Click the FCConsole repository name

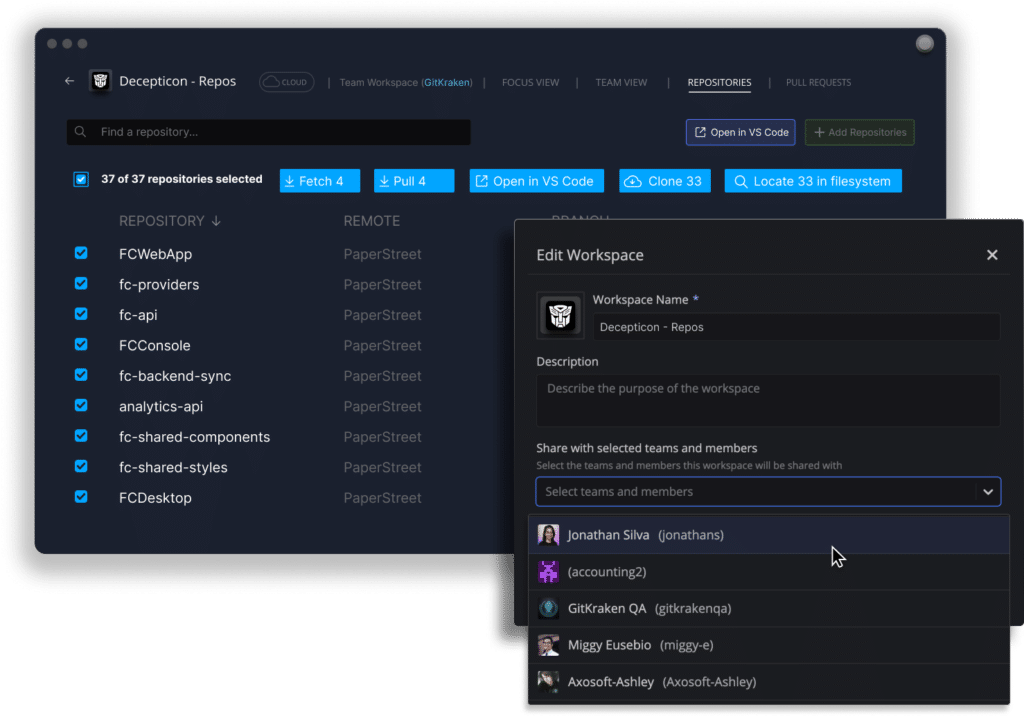(155, 346)
